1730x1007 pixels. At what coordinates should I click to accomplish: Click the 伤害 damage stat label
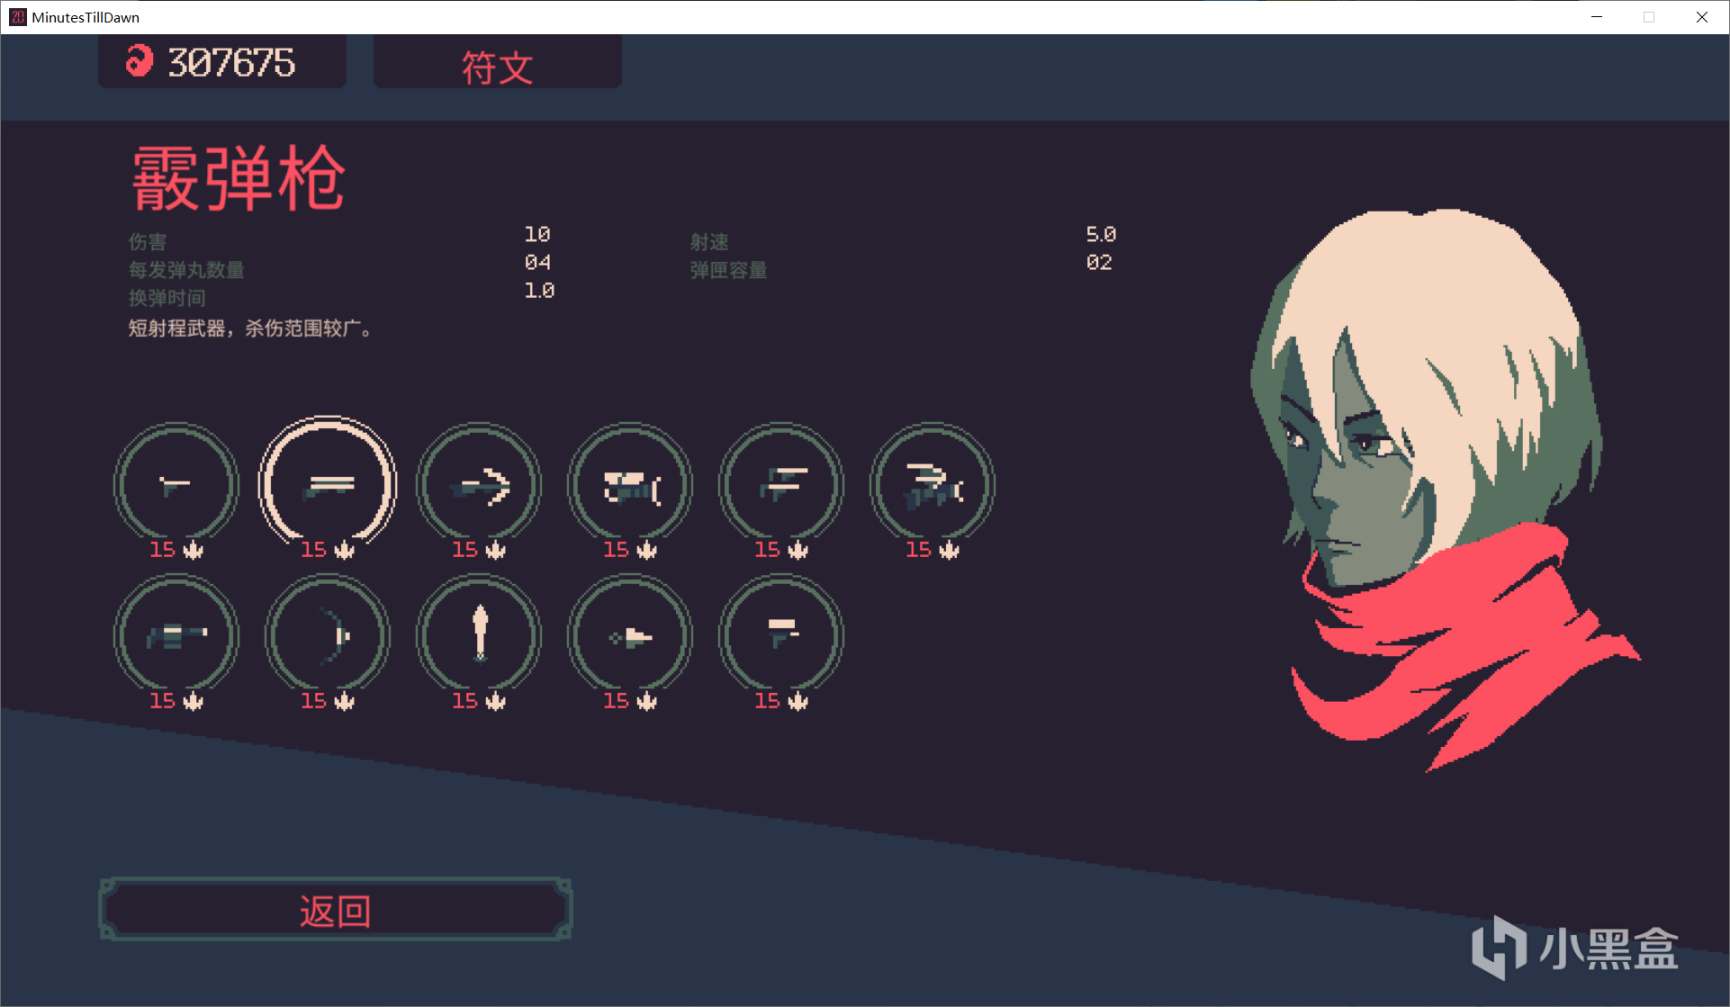click(x=147, y=242)
